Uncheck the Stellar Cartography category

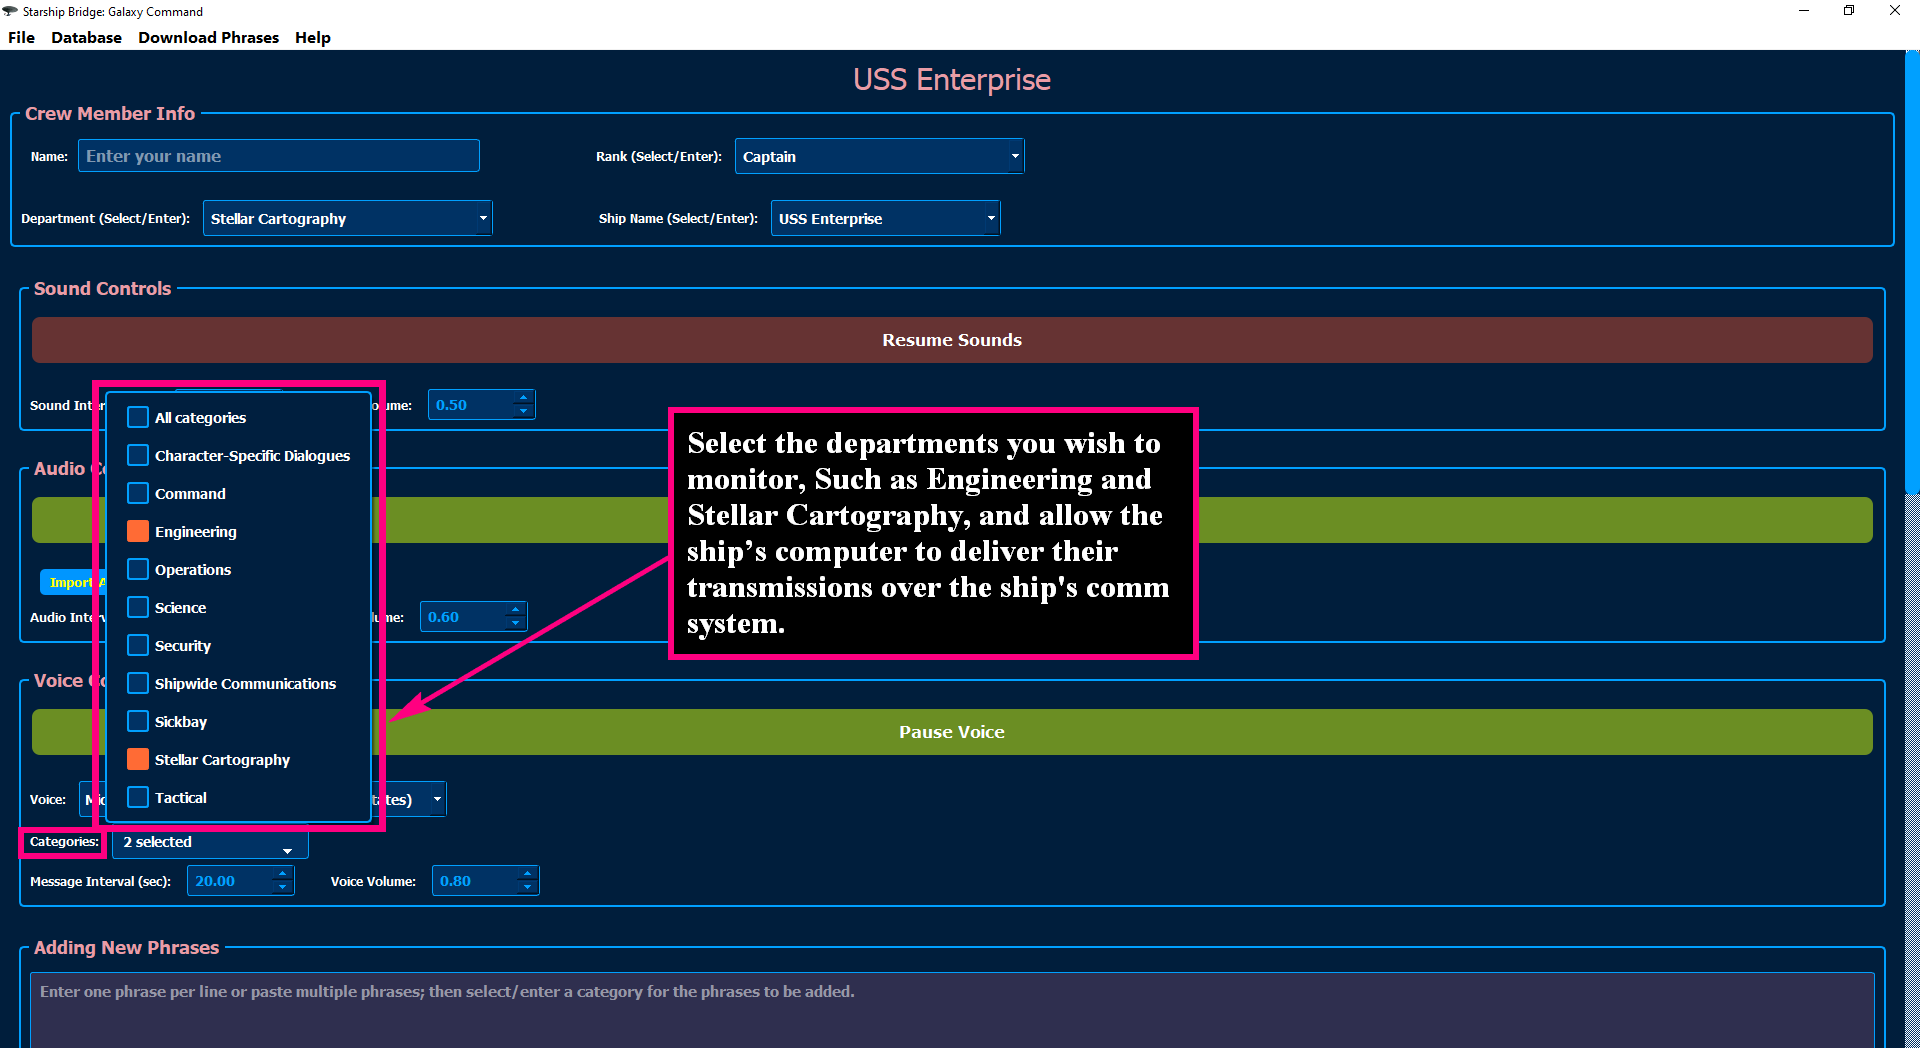(x=137, y=759)
